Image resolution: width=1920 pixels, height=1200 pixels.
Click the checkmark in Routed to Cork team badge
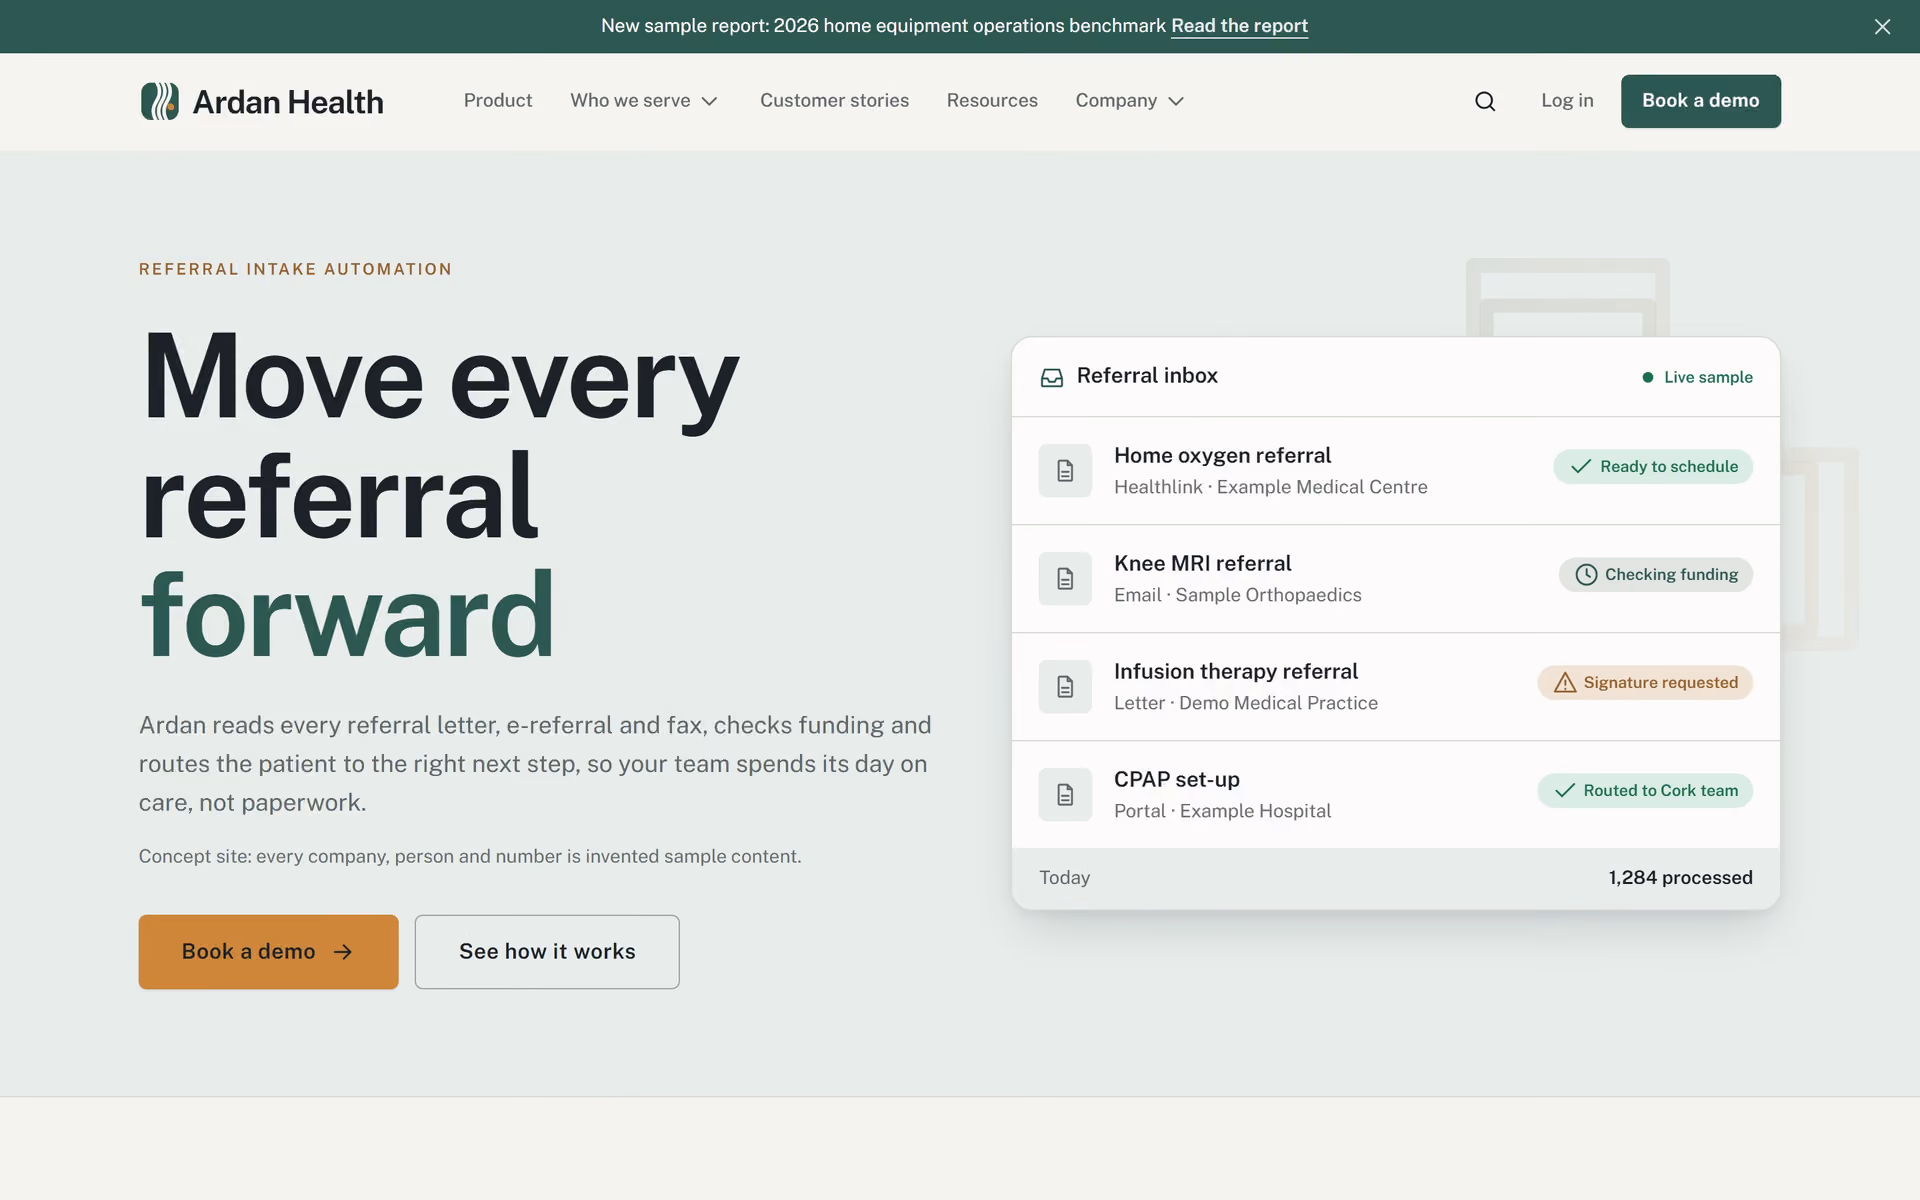(x=1565, y=791)
